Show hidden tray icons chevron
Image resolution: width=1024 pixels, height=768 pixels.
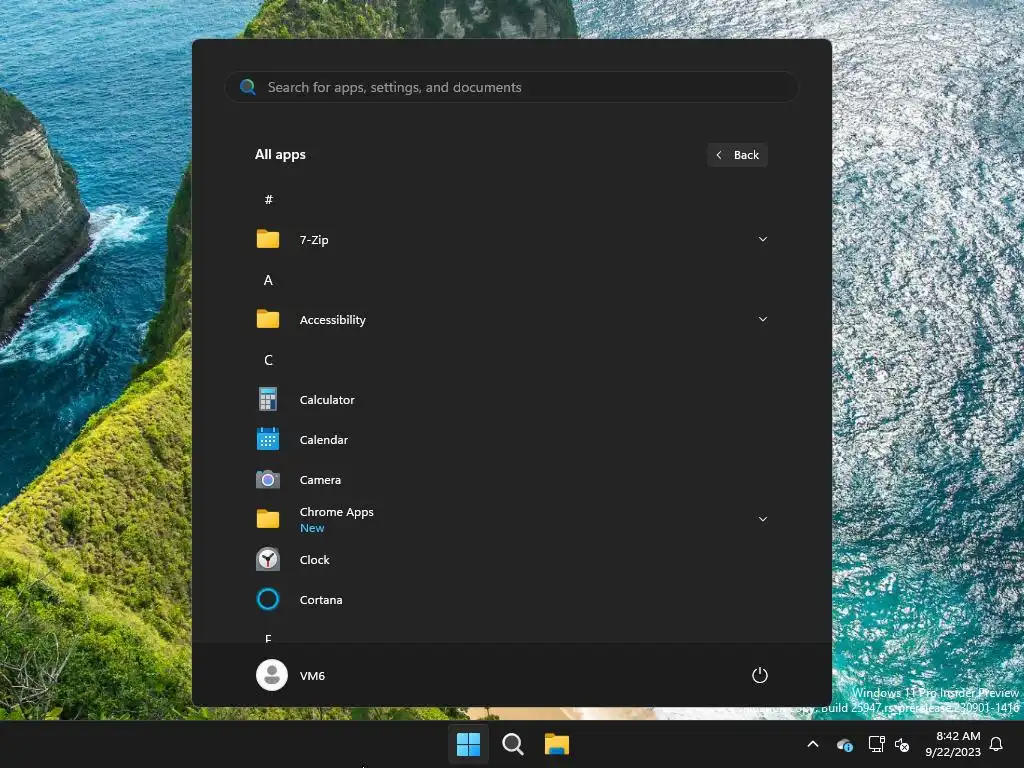point(813,744)
